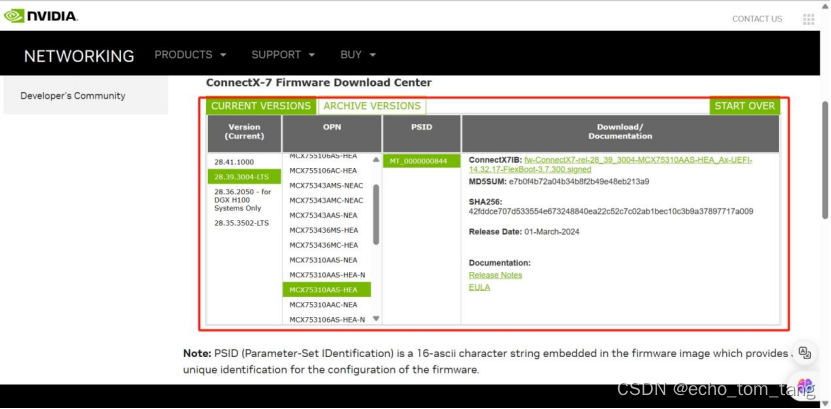Select version 28.36.2050 for DGX H100
The width and height of the screenshot is (831, 409).
pyautogui.click(x=244, y=200)
